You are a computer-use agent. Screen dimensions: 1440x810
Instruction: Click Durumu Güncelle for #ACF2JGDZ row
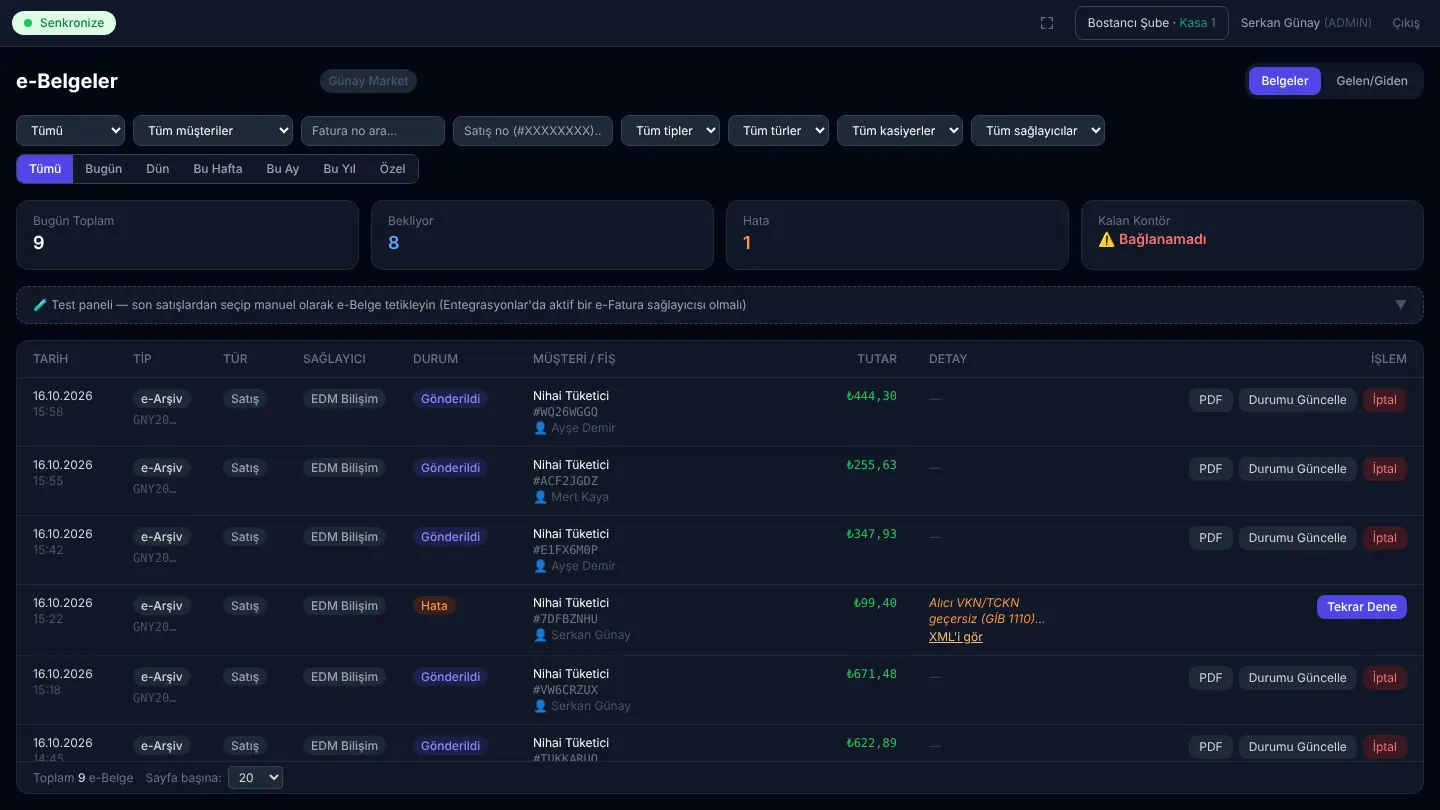[x=1298, y=469]
